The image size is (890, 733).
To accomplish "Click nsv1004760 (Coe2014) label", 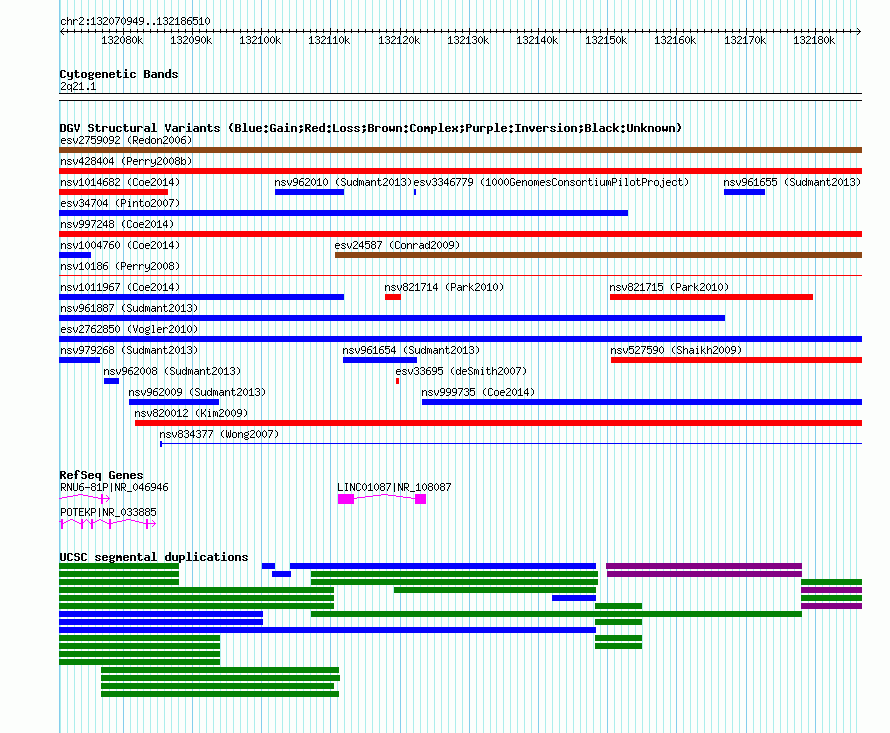I will click(x=120, y=245).
